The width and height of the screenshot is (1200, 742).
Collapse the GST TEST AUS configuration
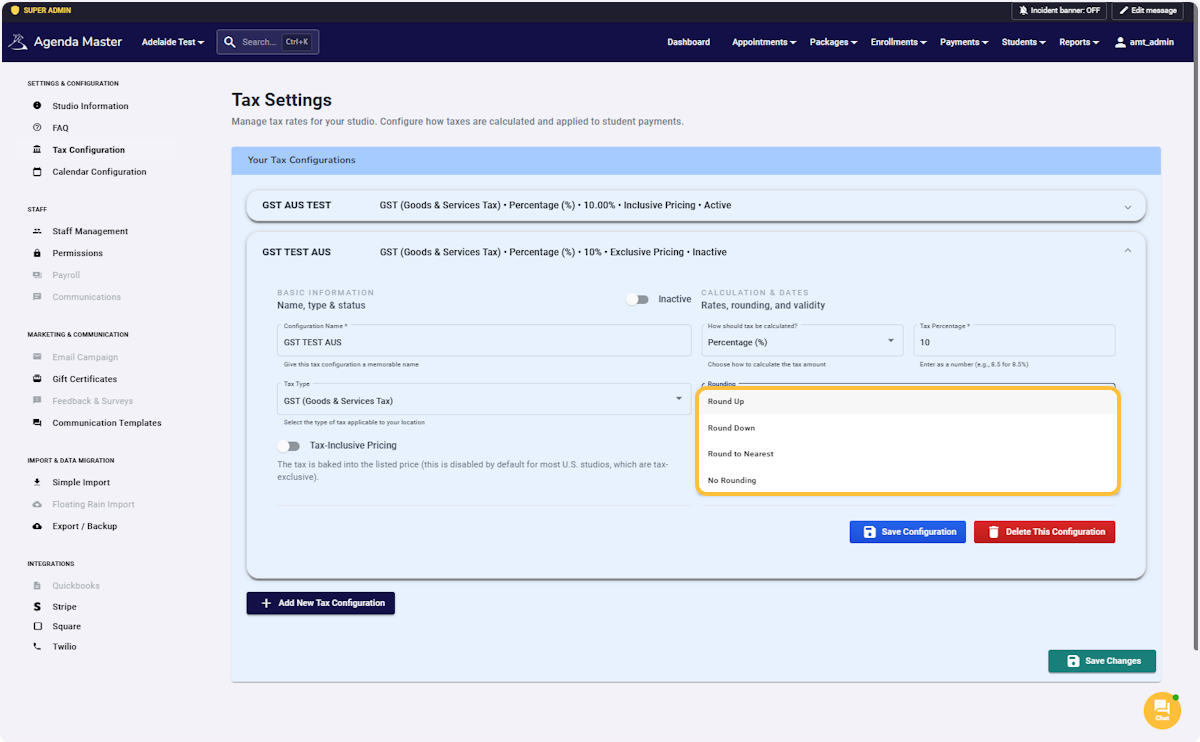[x=1128, y=252]
